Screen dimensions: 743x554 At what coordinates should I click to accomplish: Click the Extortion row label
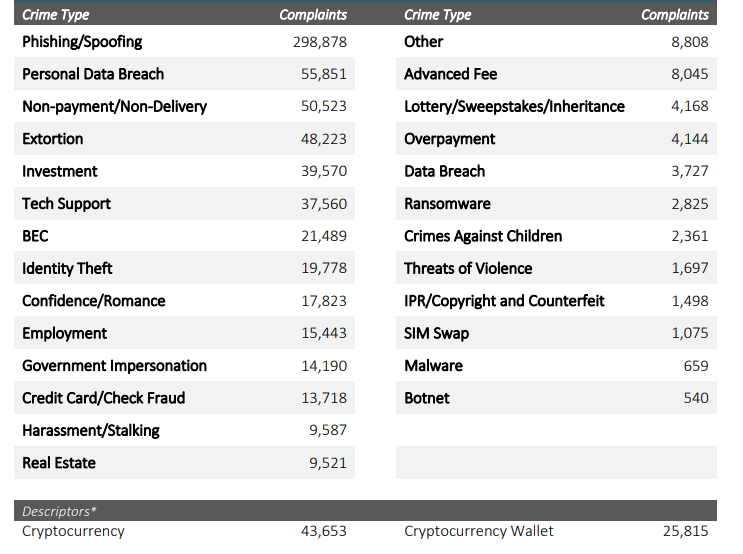click(x=53, y=139)
